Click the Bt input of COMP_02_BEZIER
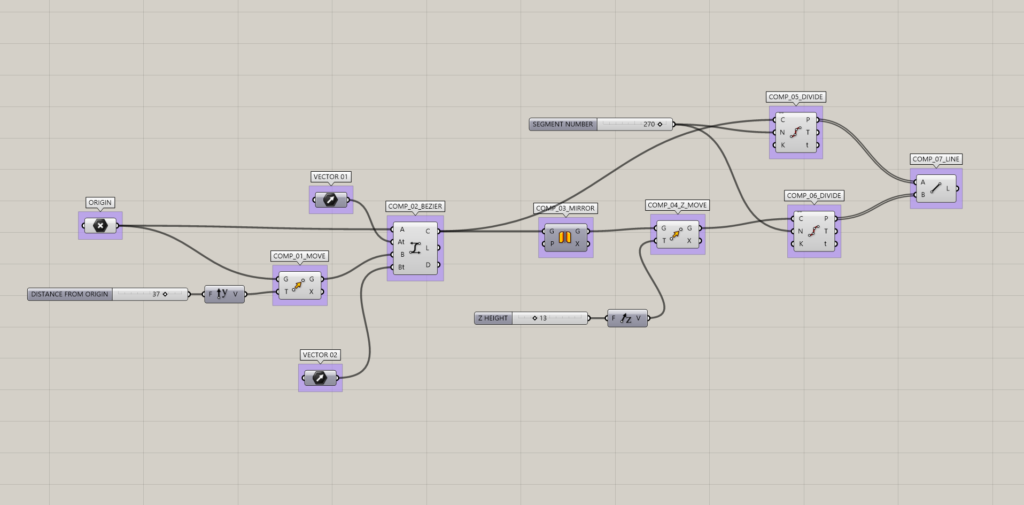 click(x=400, y=267)
